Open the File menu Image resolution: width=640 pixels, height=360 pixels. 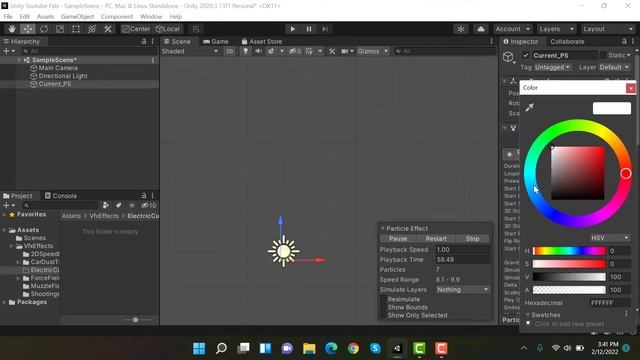[8, 16]
